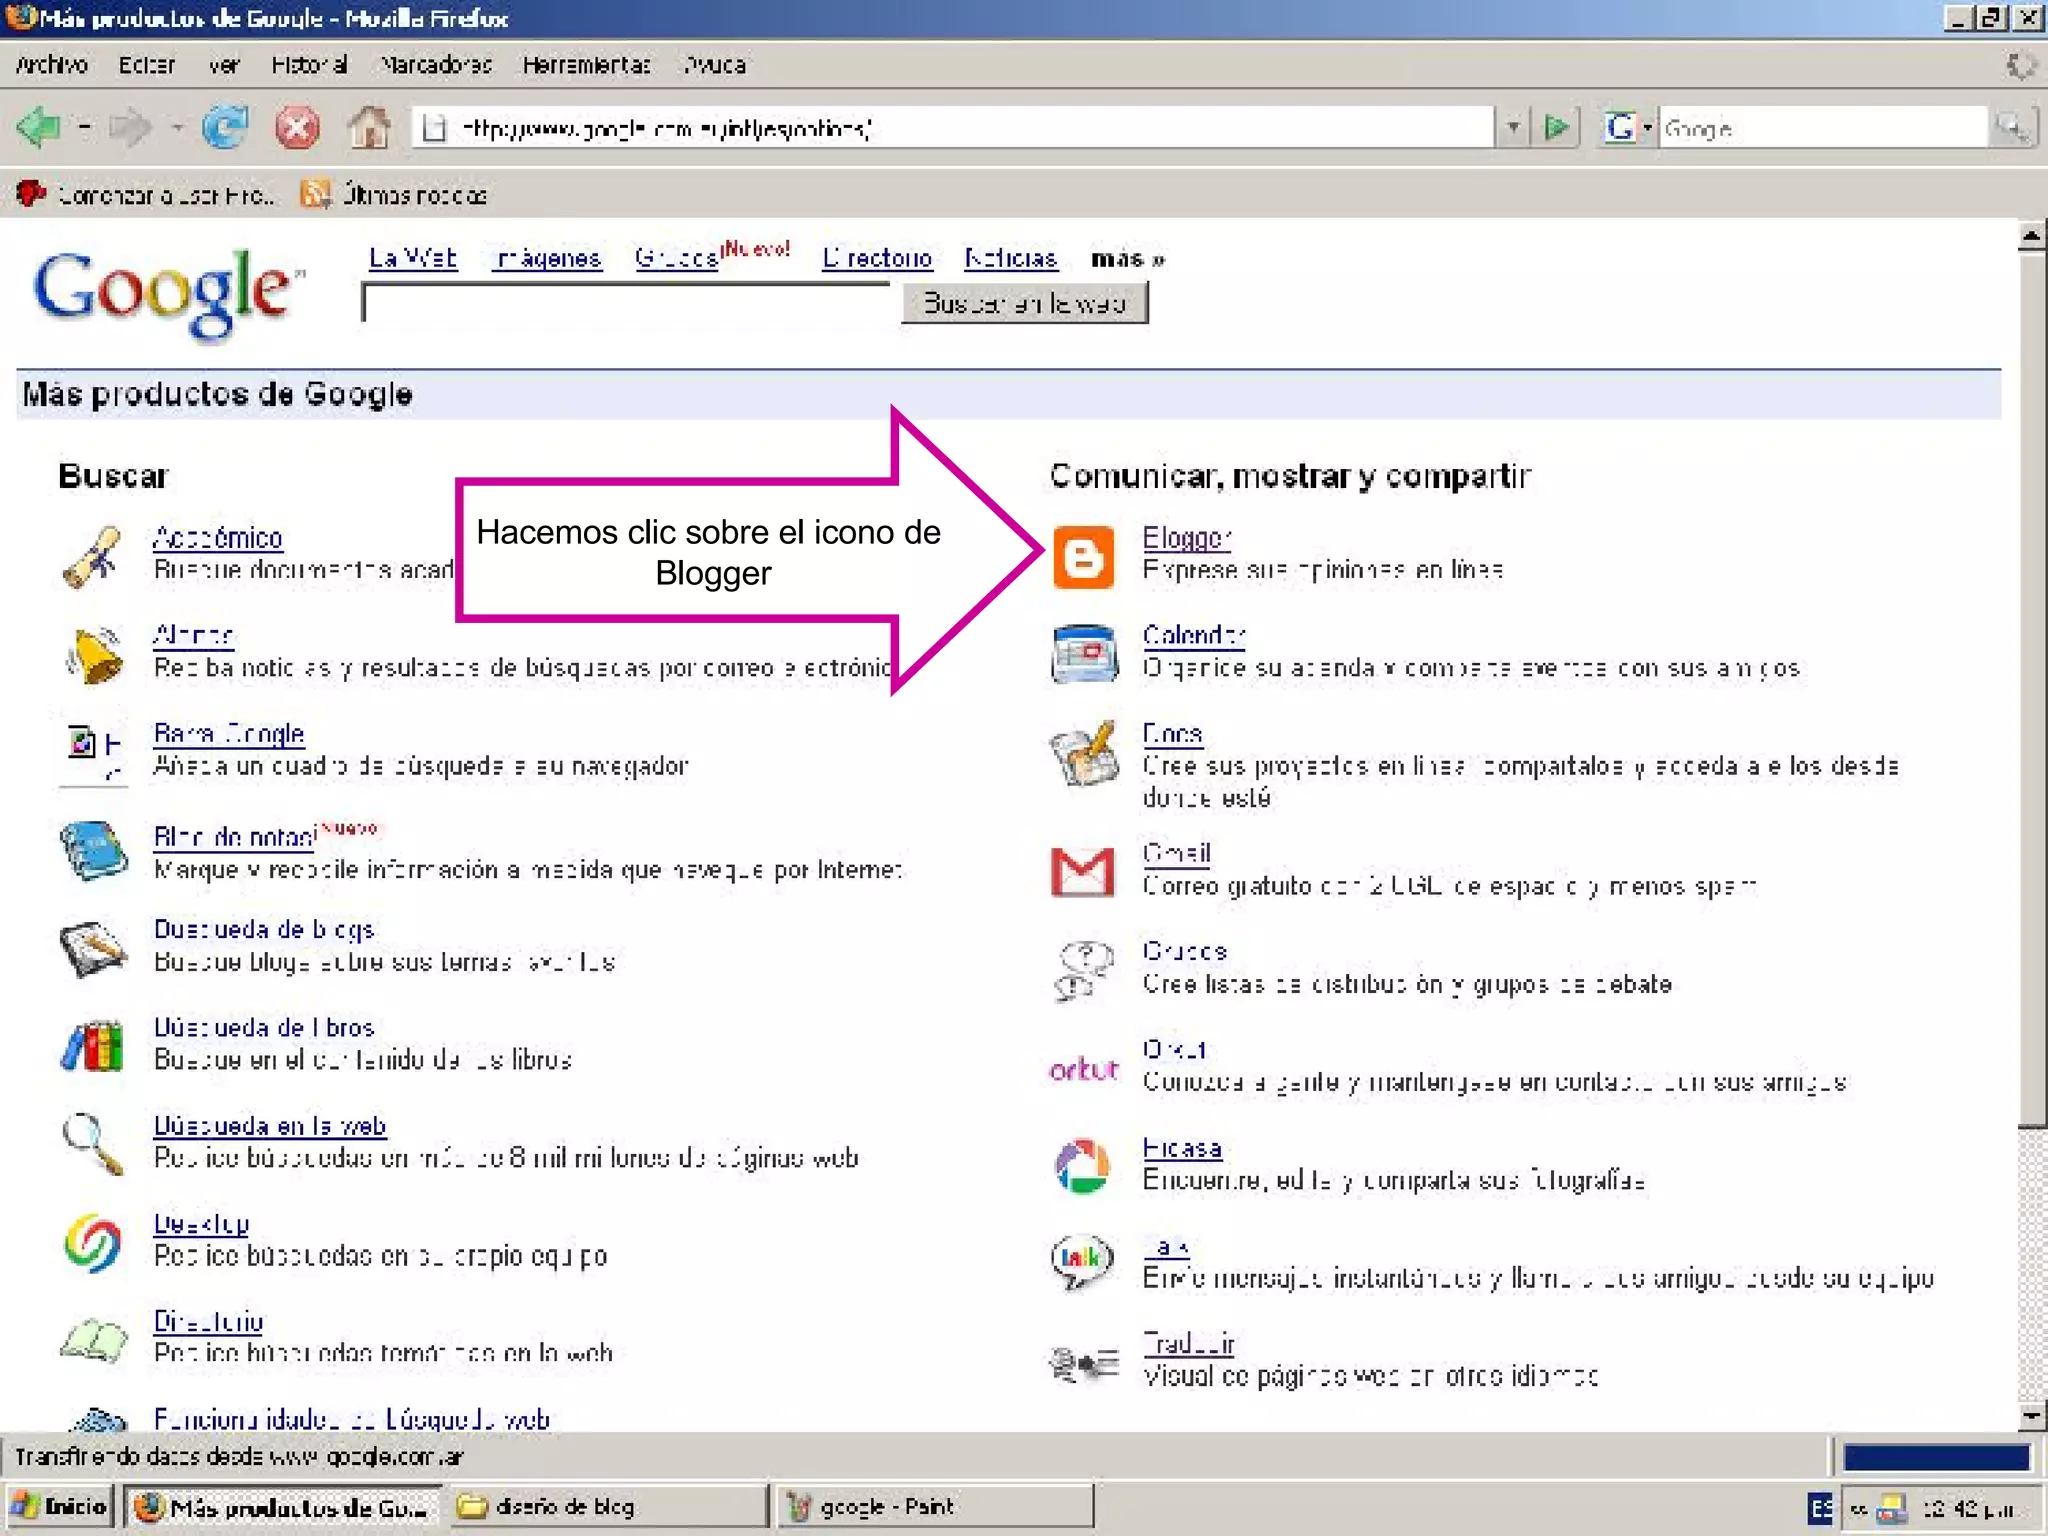Open the Bloc de notas link
This screenshot has width=2048, height=1536.
point(234,836)
